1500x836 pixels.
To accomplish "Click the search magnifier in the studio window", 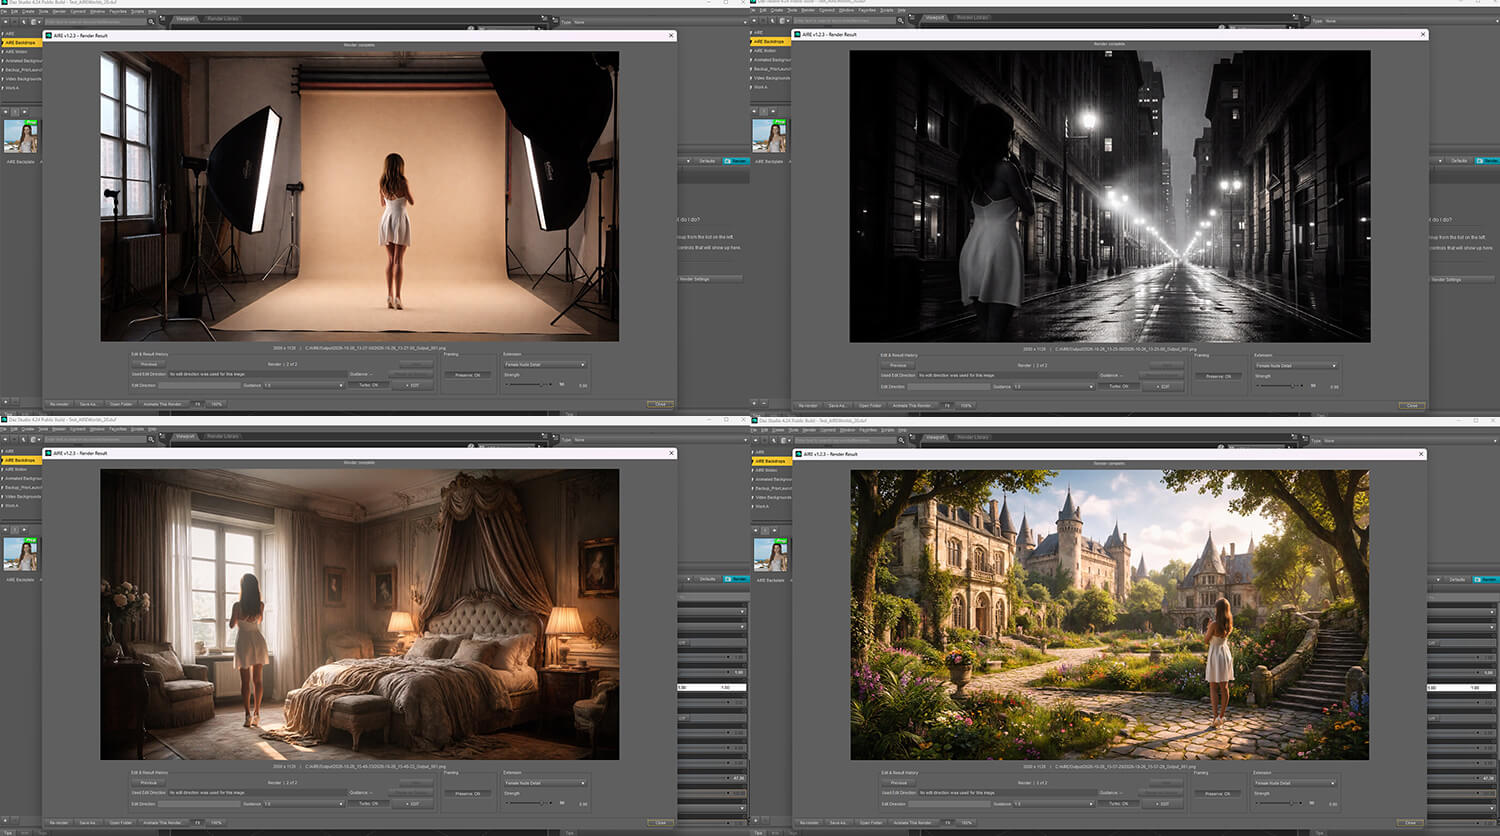I will [x=151, y=21].
